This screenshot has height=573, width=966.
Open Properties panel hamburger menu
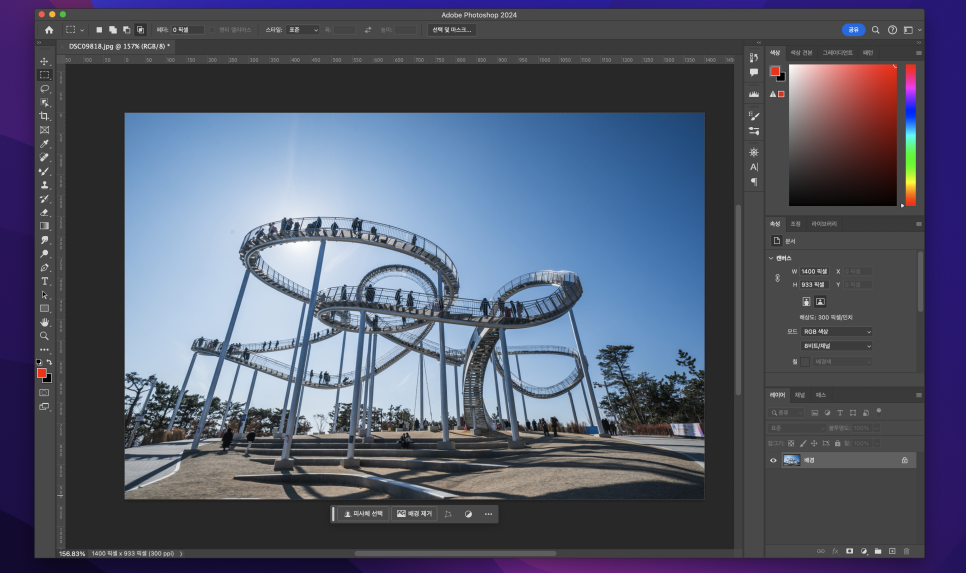point(919,224)
